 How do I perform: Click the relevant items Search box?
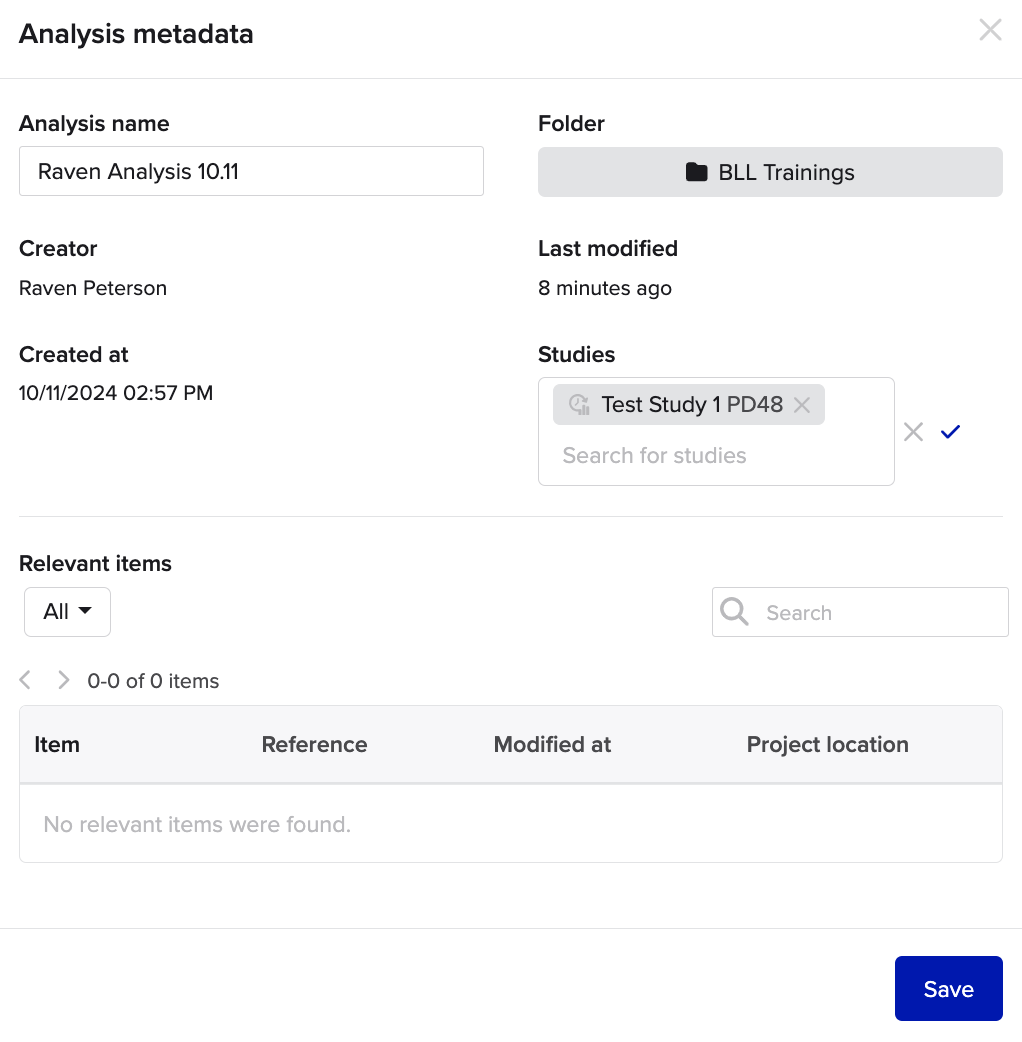point(860,612)
